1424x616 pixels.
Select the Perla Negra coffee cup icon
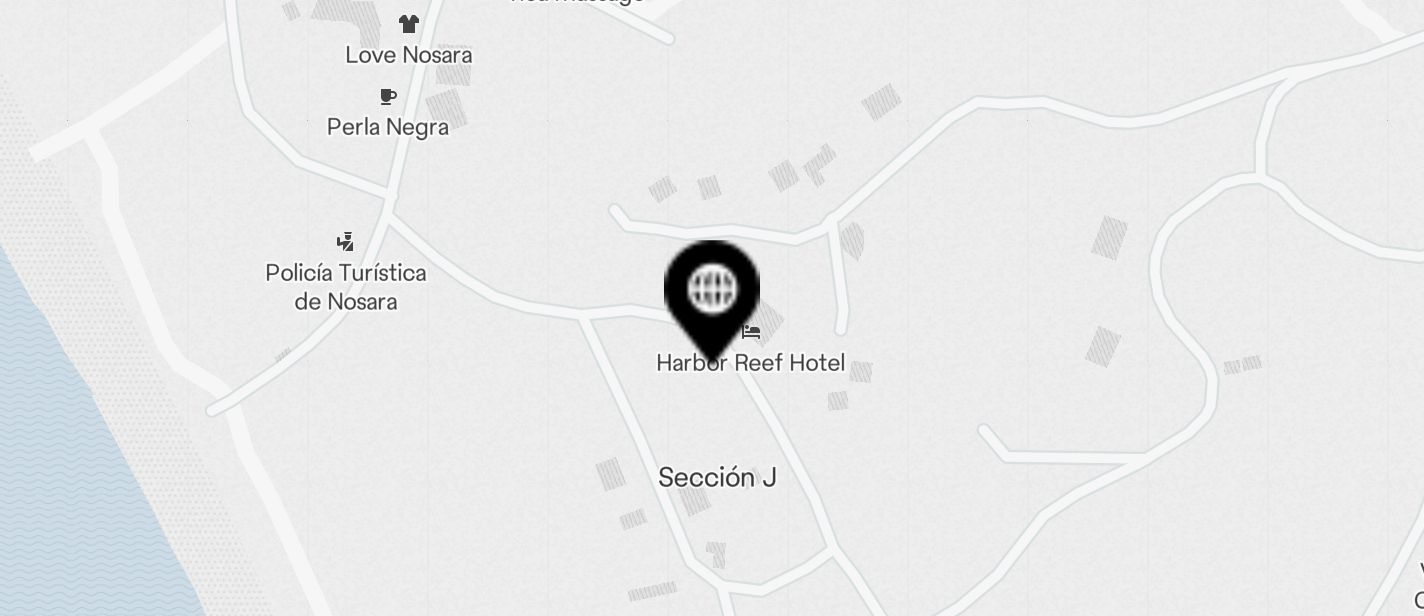click(x=388, y=96)
